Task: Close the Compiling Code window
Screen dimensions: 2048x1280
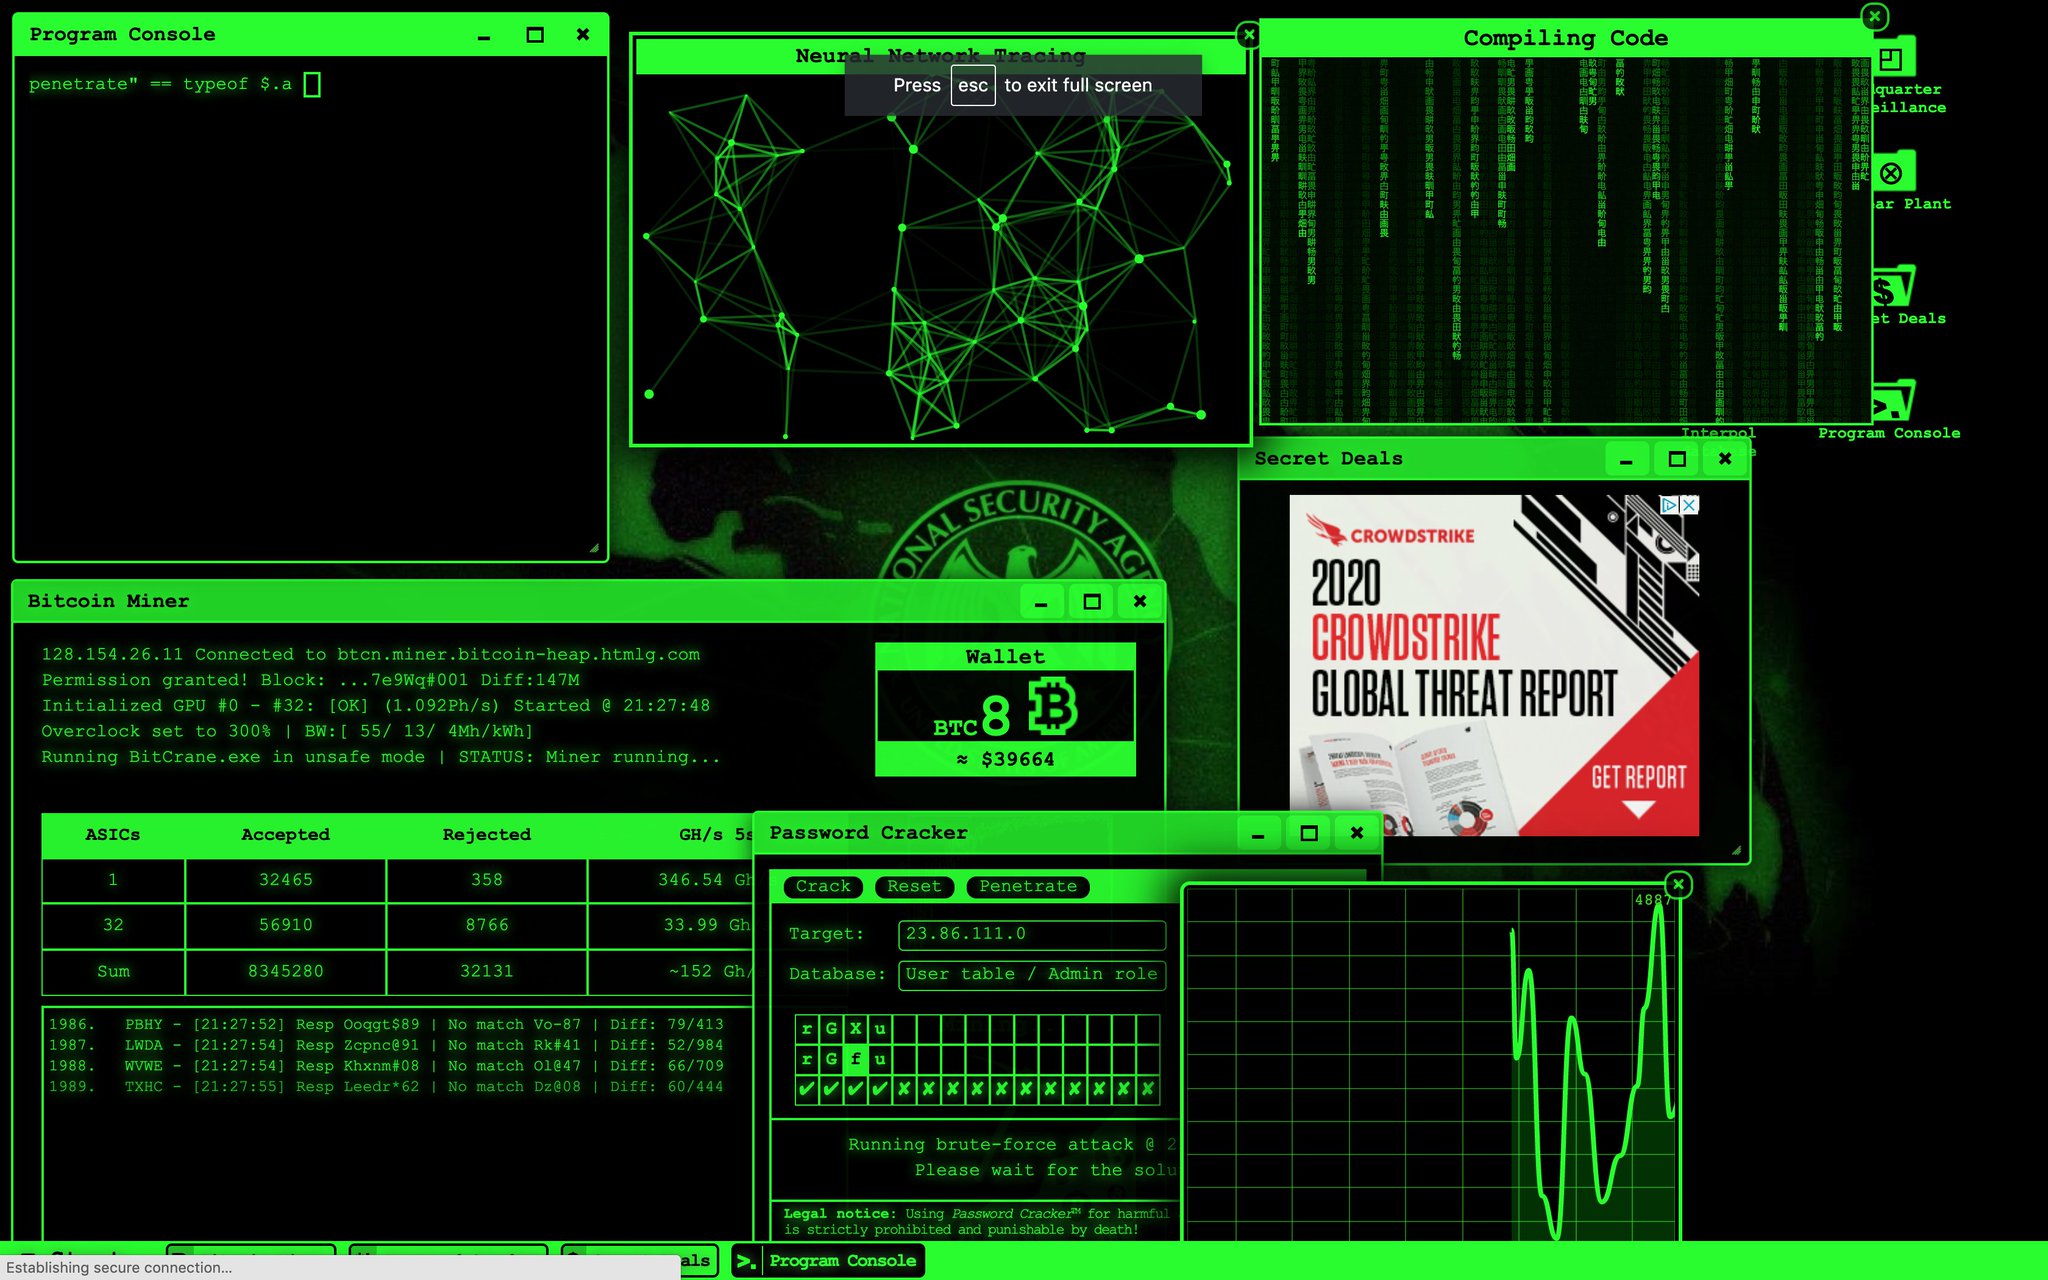Action: [1875, 16]
